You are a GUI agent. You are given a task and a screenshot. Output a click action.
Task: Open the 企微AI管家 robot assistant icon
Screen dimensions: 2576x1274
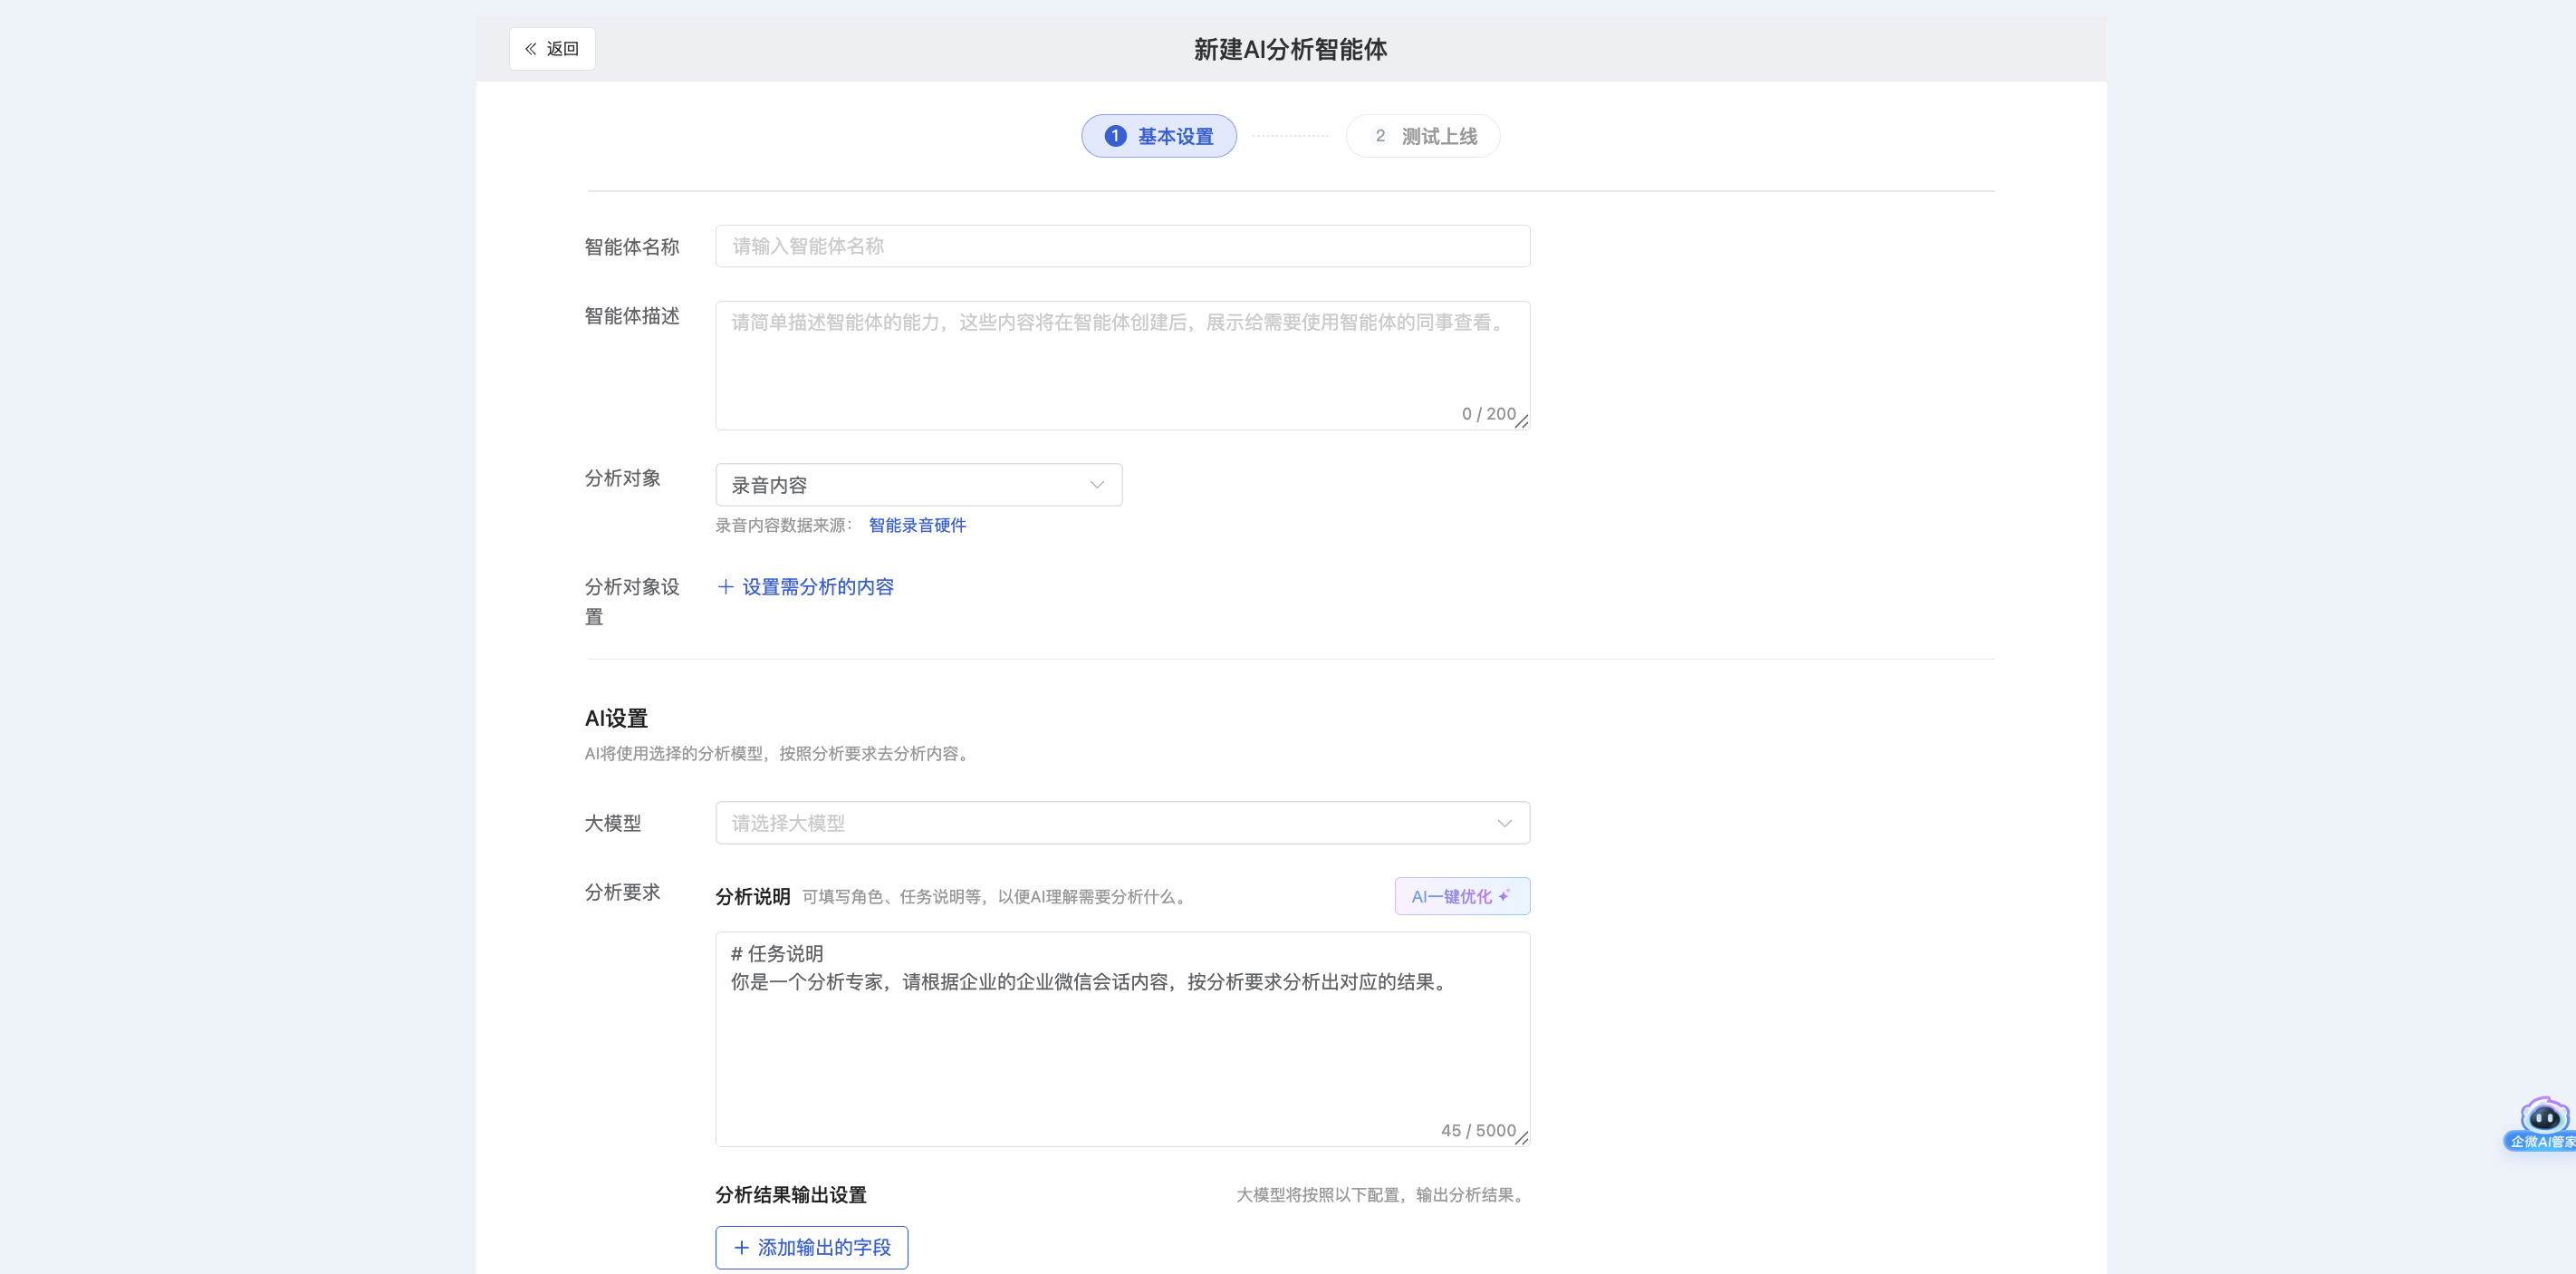pyautogui.click(x=2541, y=1123)
